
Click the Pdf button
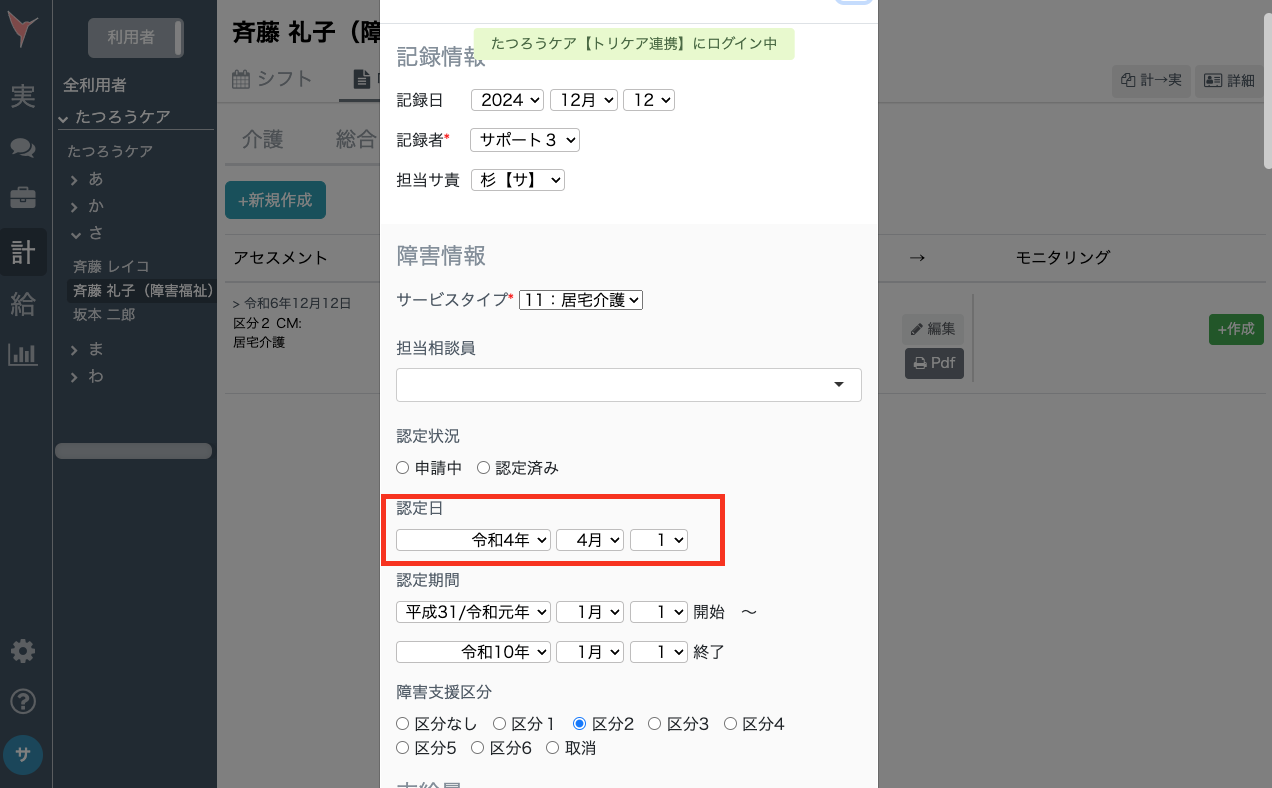click(934, 363)
